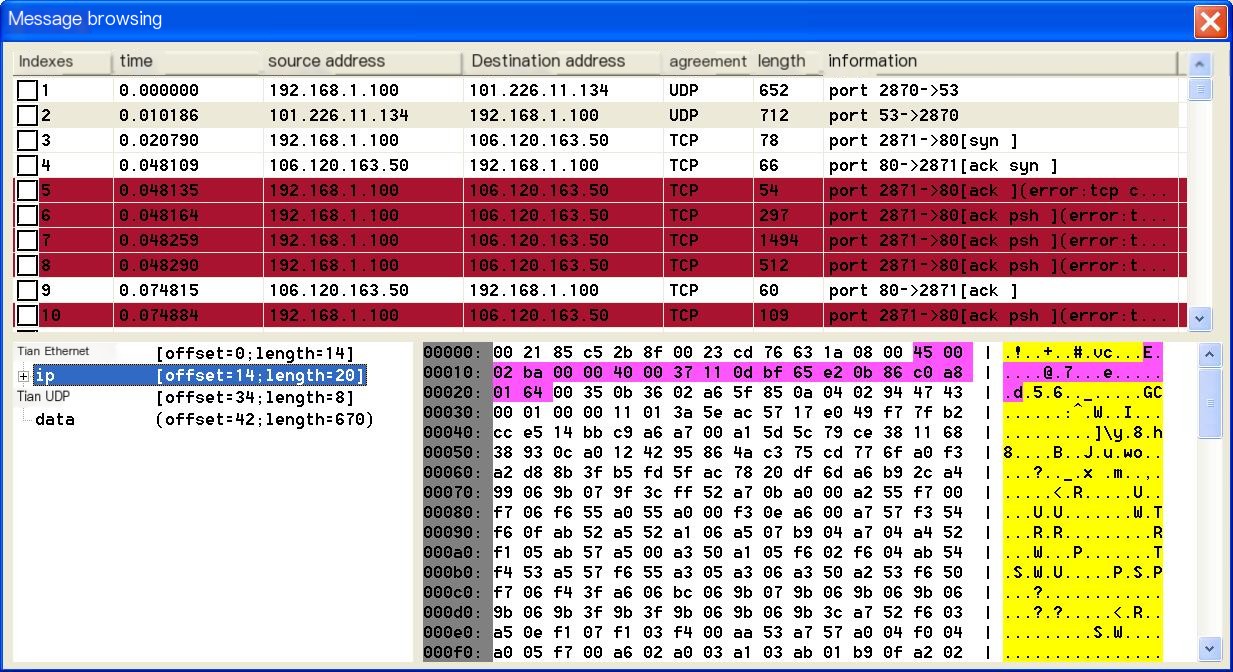Check the box for packet row 2
1233x672 pixels.
click(x=27, y=116)
